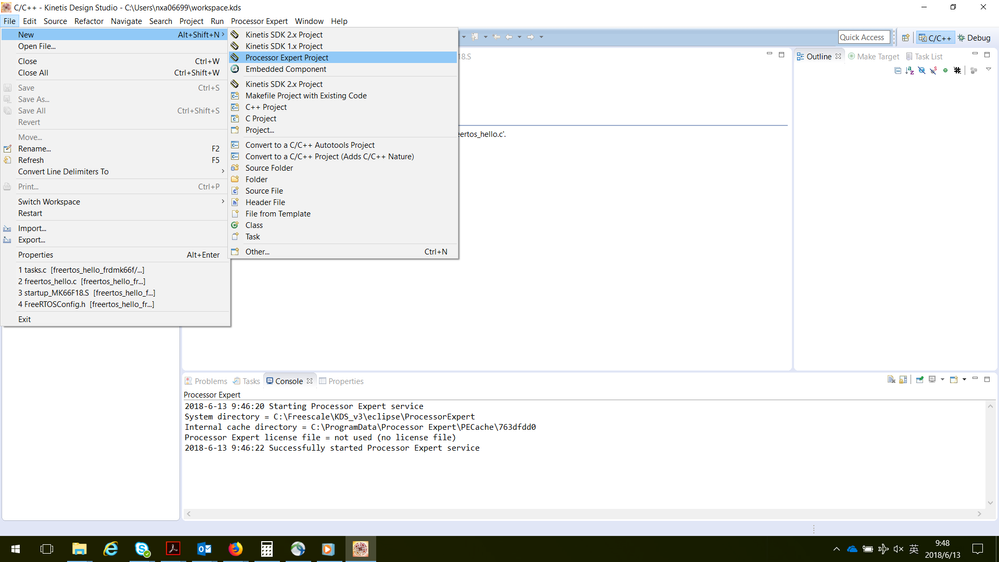Screen dimensions: 999x562
Task: Open recent file 1 tasks.c
Action: 115,270
